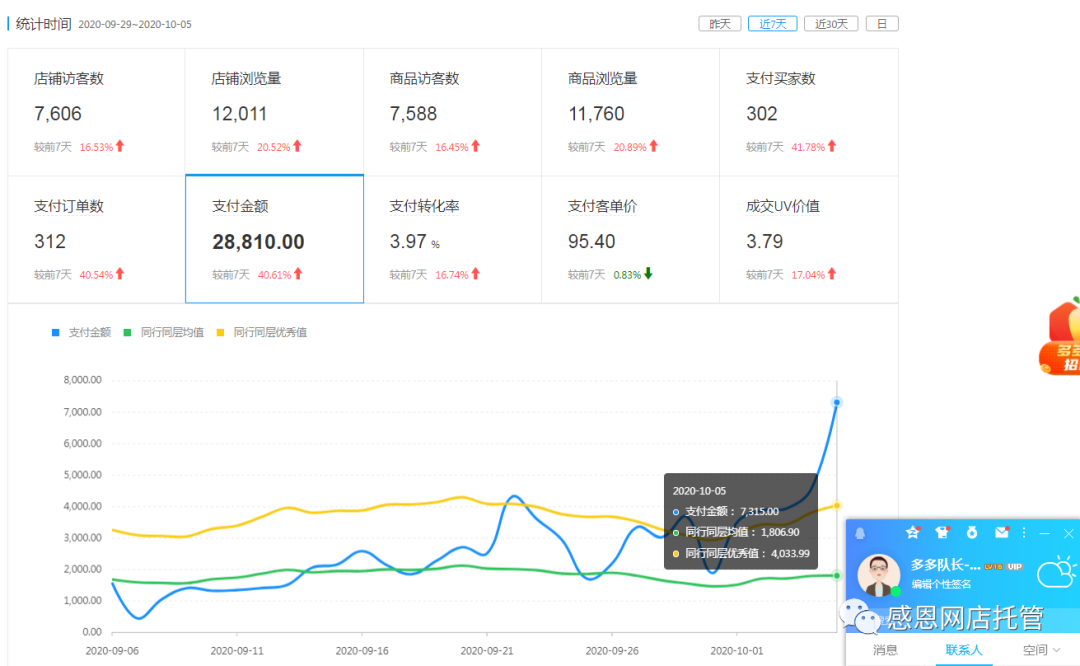
Task: Click the green online status dot
Action: click(895, 591)
